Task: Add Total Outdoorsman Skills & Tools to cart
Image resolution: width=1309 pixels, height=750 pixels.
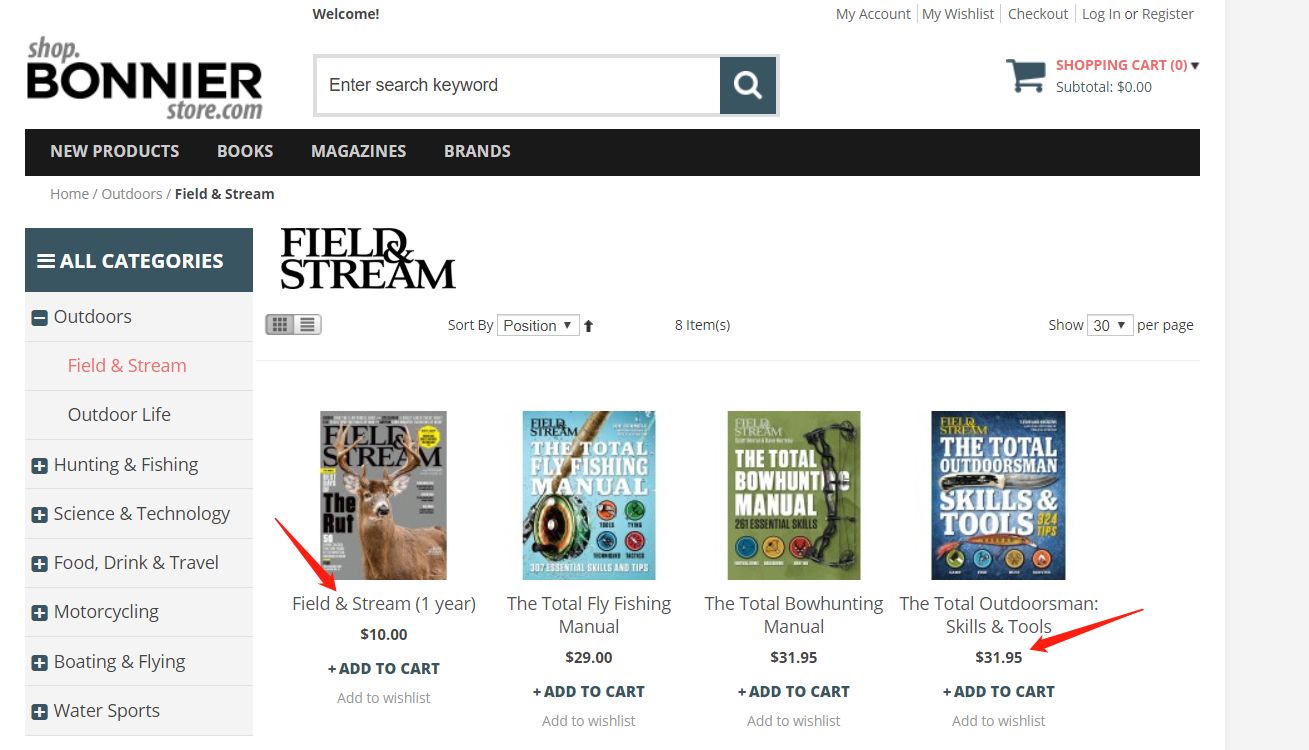Action: [x=999, y=692]
